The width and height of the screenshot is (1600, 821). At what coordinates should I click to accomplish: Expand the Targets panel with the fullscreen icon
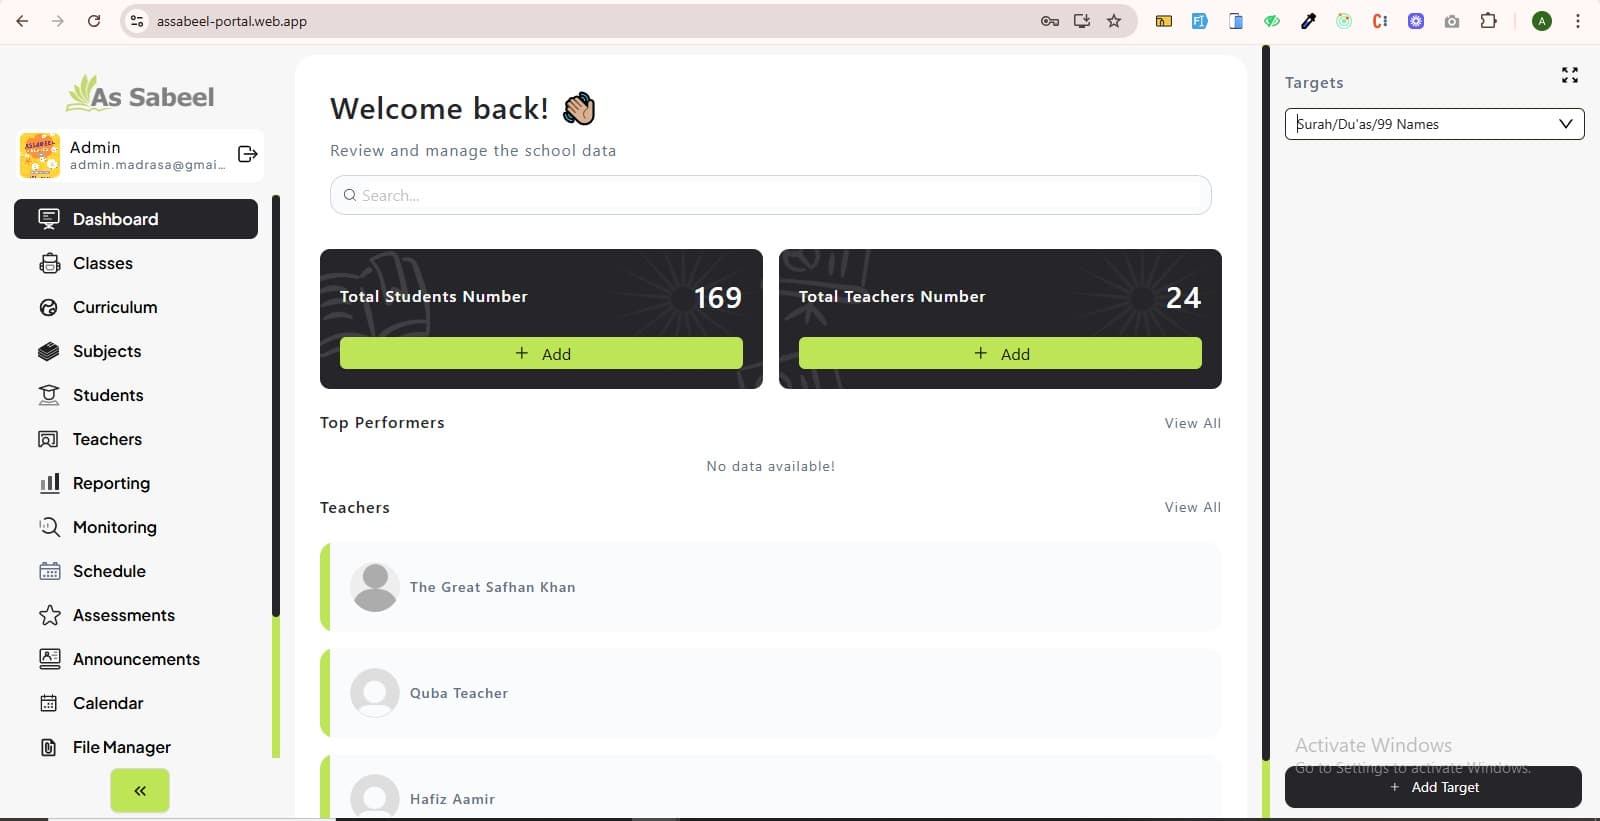[x=1570, y=75]
